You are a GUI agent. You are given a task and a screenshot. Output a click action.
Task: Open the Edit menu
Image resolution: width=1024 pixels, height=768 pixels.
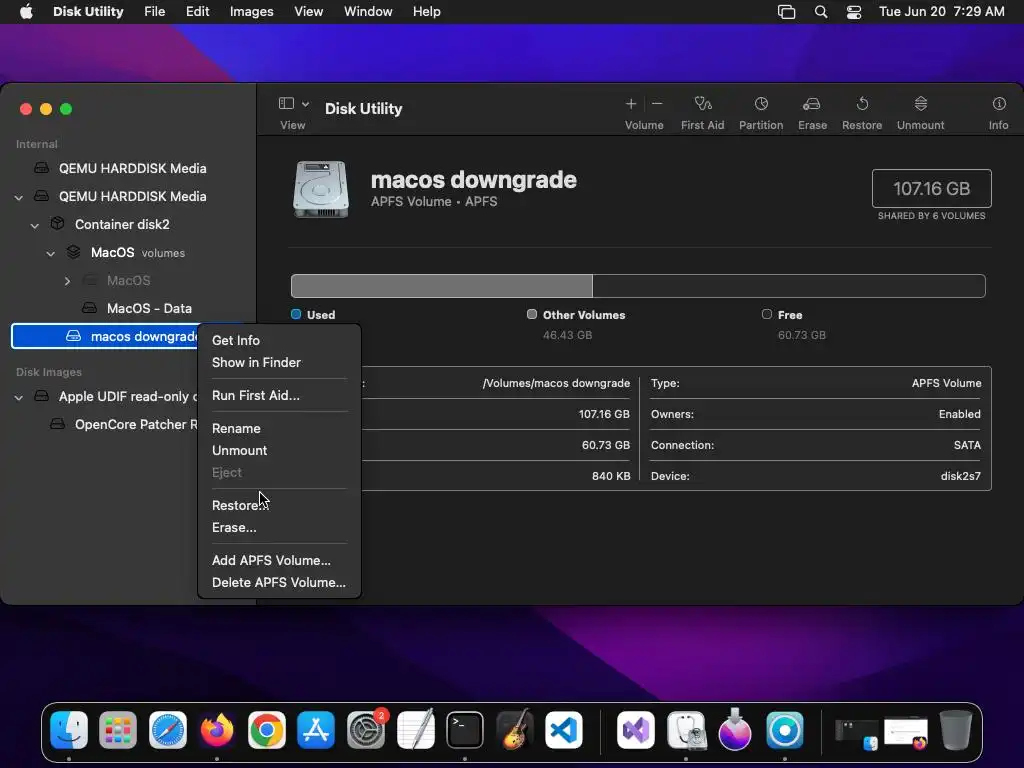[x=197, y=12]
